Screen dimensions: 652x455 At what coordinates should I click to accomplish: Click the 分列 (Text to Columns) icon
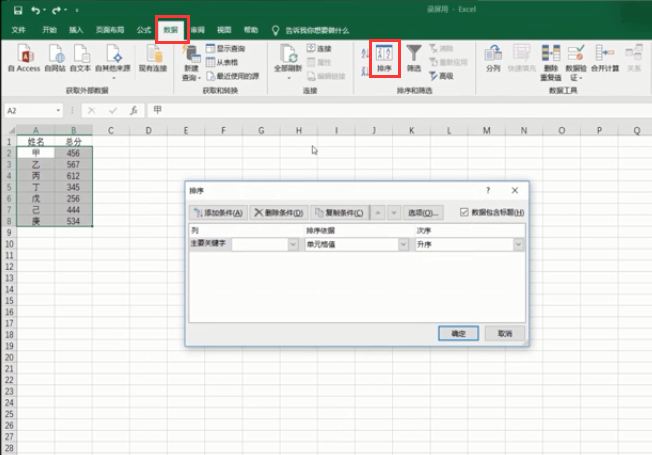coord(492,59)
